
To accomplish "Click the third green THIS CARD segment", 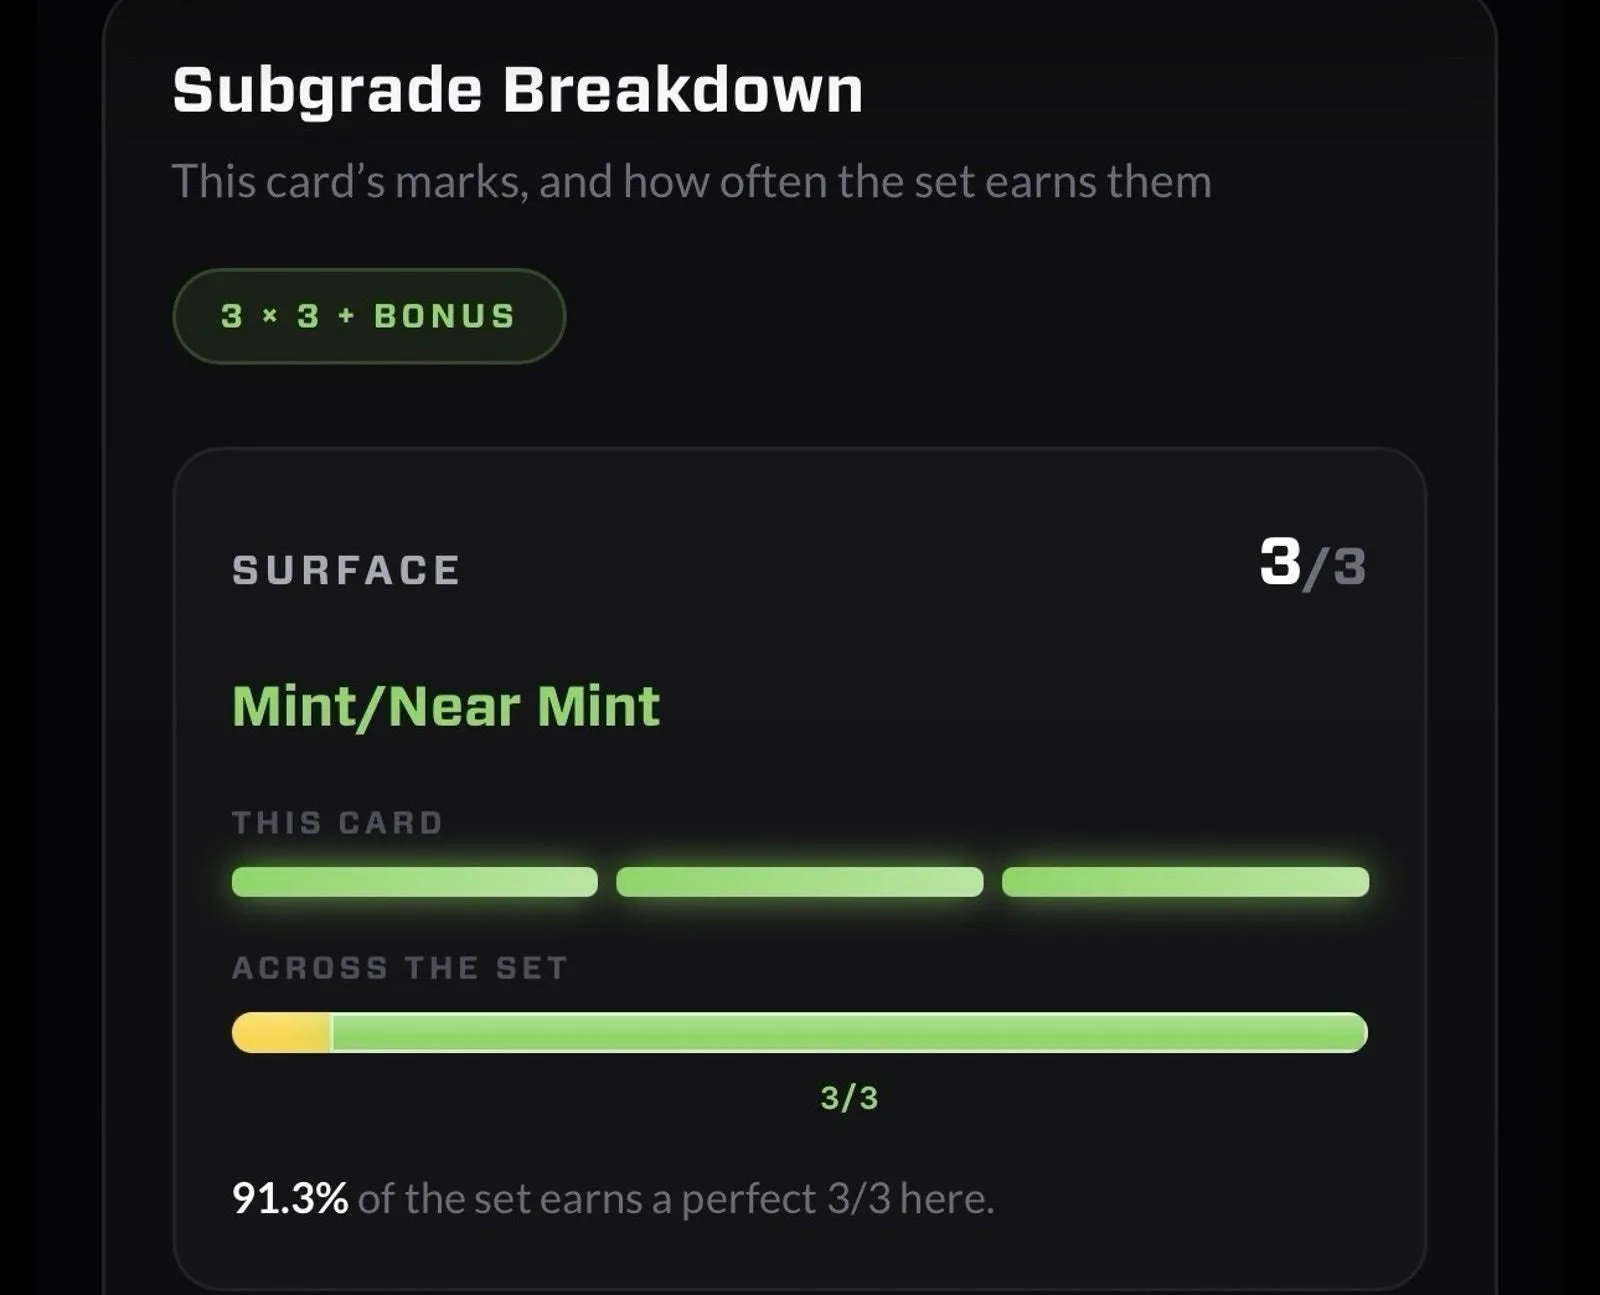I will 1185,882.
